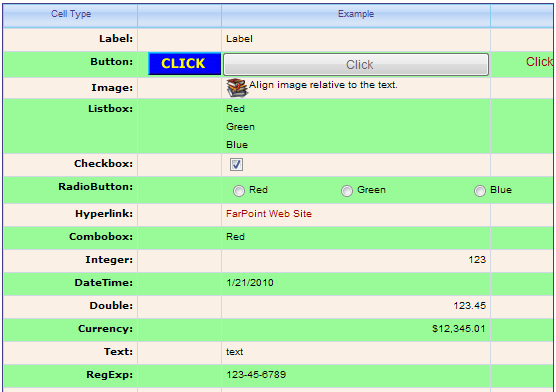Screen dimensions: 556x392
Task: Click the Currency cell $12,345.01
Action: click(x=356, y=329)
